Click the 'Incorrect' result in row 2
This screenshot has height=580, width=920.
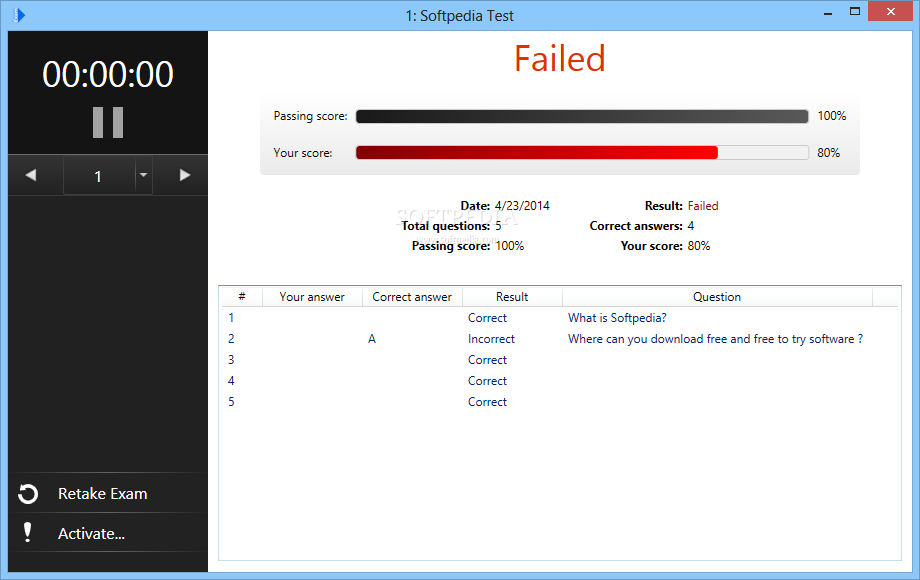tap(491, 339)
